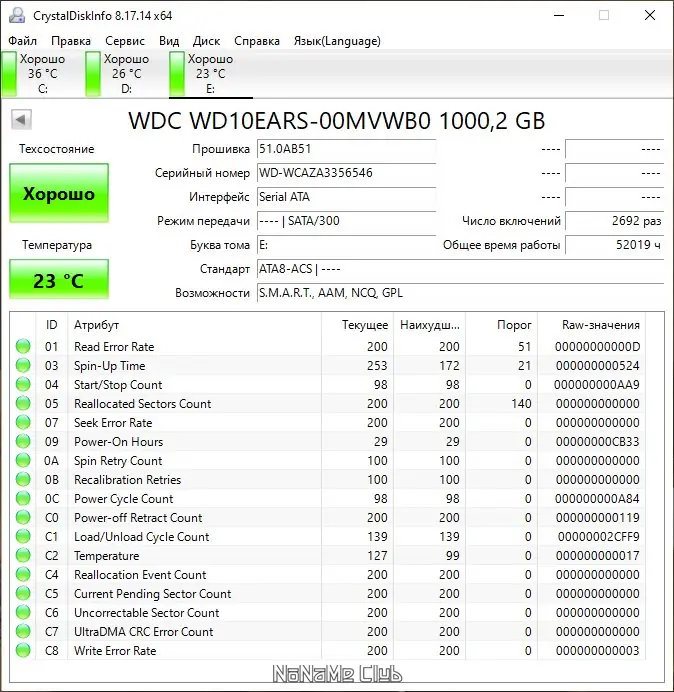Open the Файл menu

23,41
